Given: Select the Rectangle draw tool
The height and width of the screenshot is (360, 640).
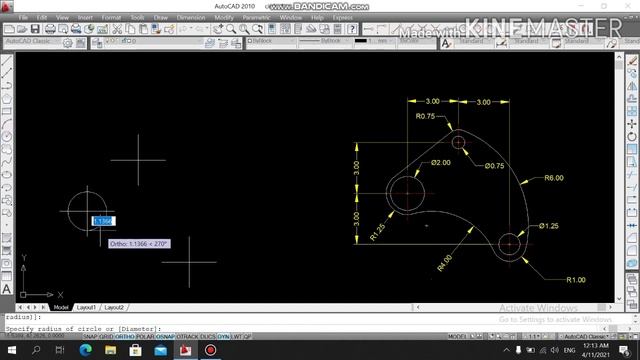Looking at the screenshot, I should pyautogui.click(x=7, y=111).
